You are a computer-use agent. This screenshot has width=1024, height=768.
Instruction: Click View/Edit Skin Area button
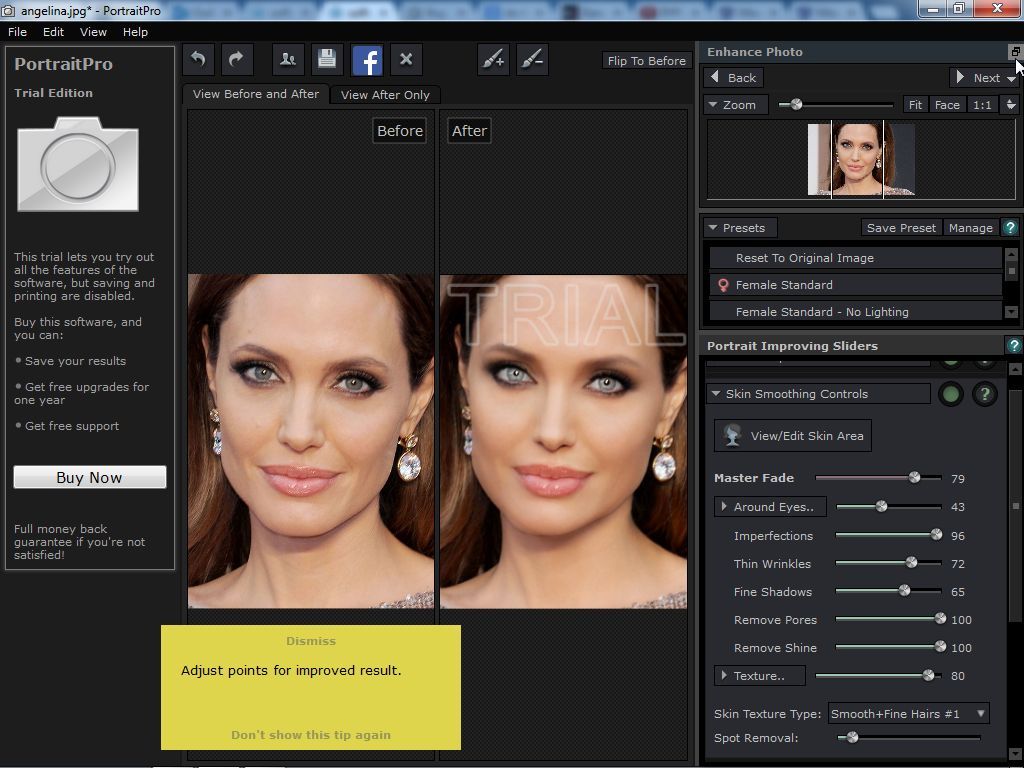pos(793,436)
